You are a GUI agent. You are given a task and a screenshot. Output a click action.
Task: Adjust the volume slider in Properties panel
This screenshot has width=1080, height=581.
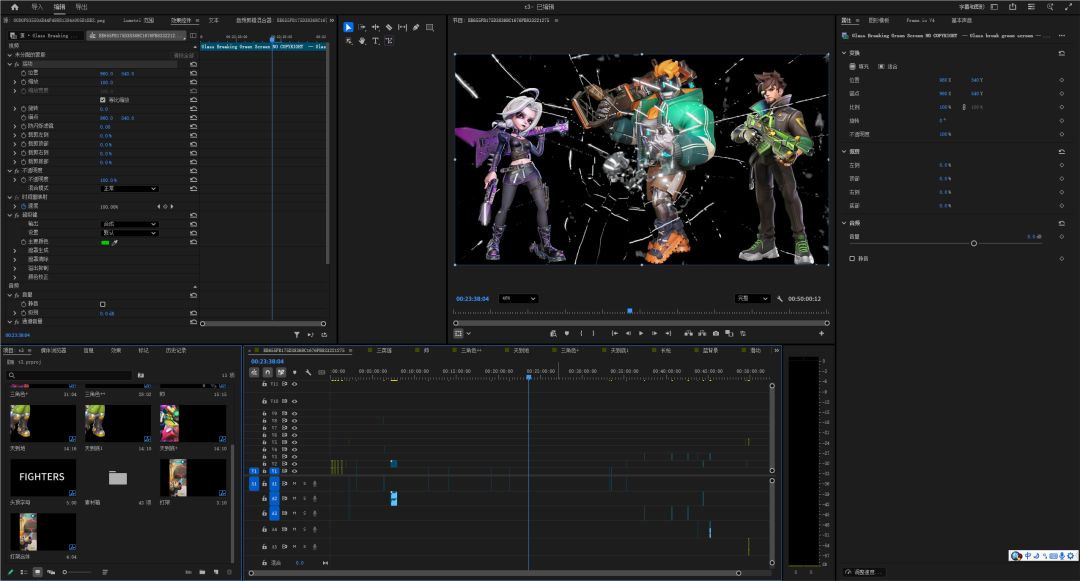coord(974,243)
